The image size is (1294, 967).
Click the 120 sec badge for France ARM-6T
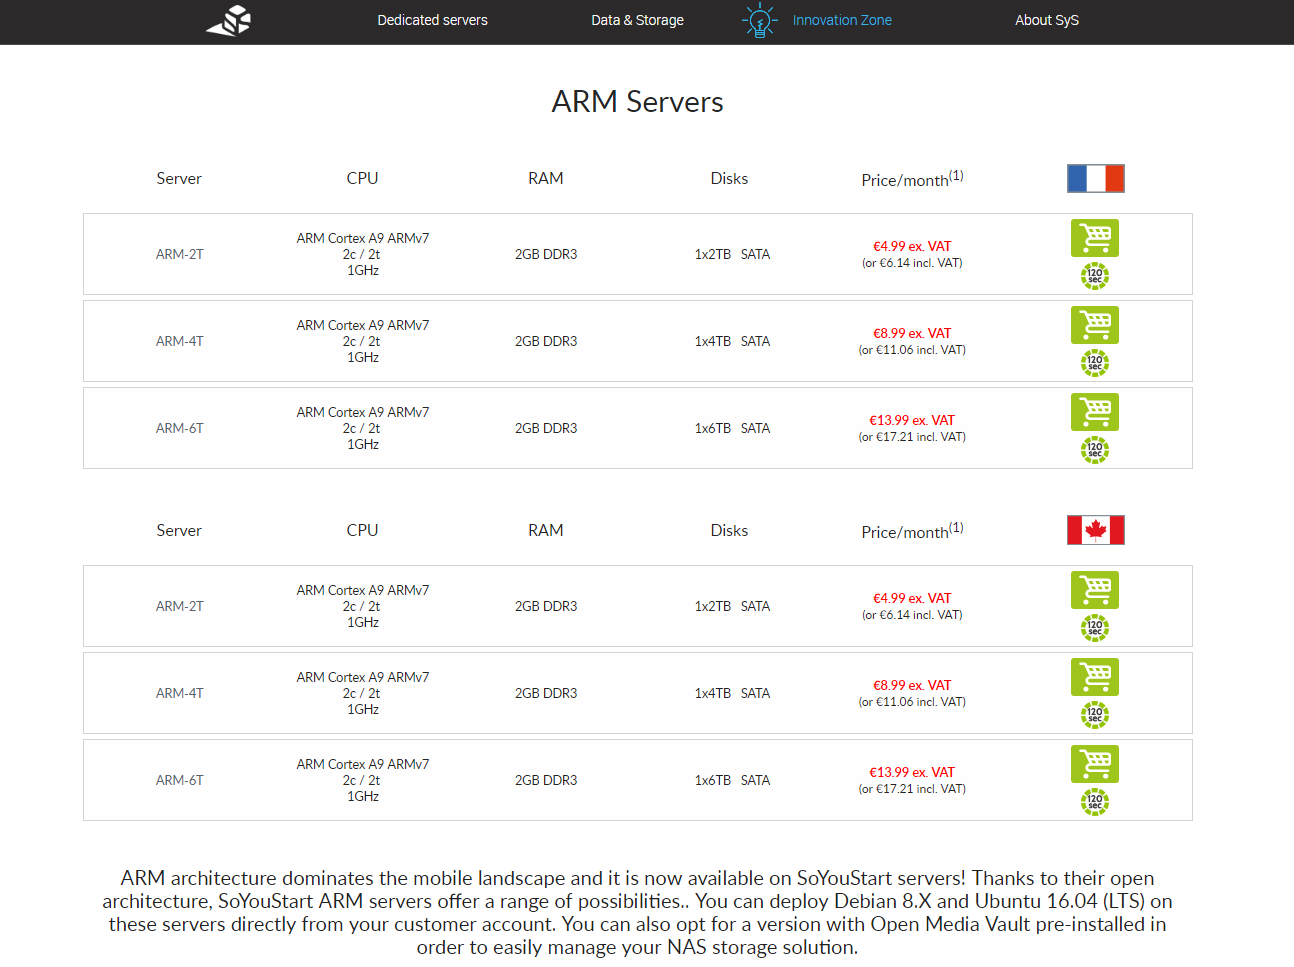pos(1095,449)
